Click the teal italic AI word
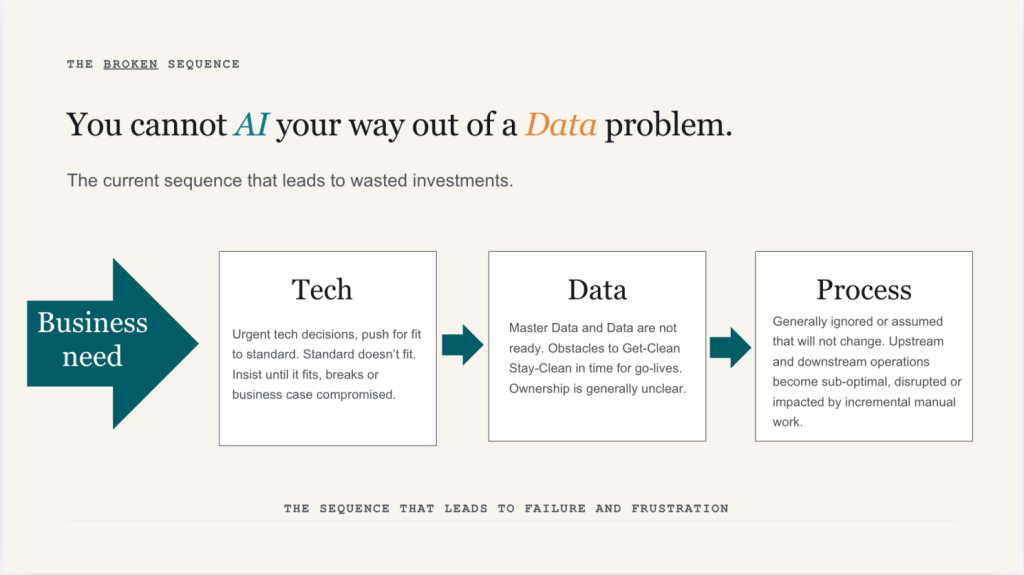This screenshot has width=1024, height=575. (251, 124)
